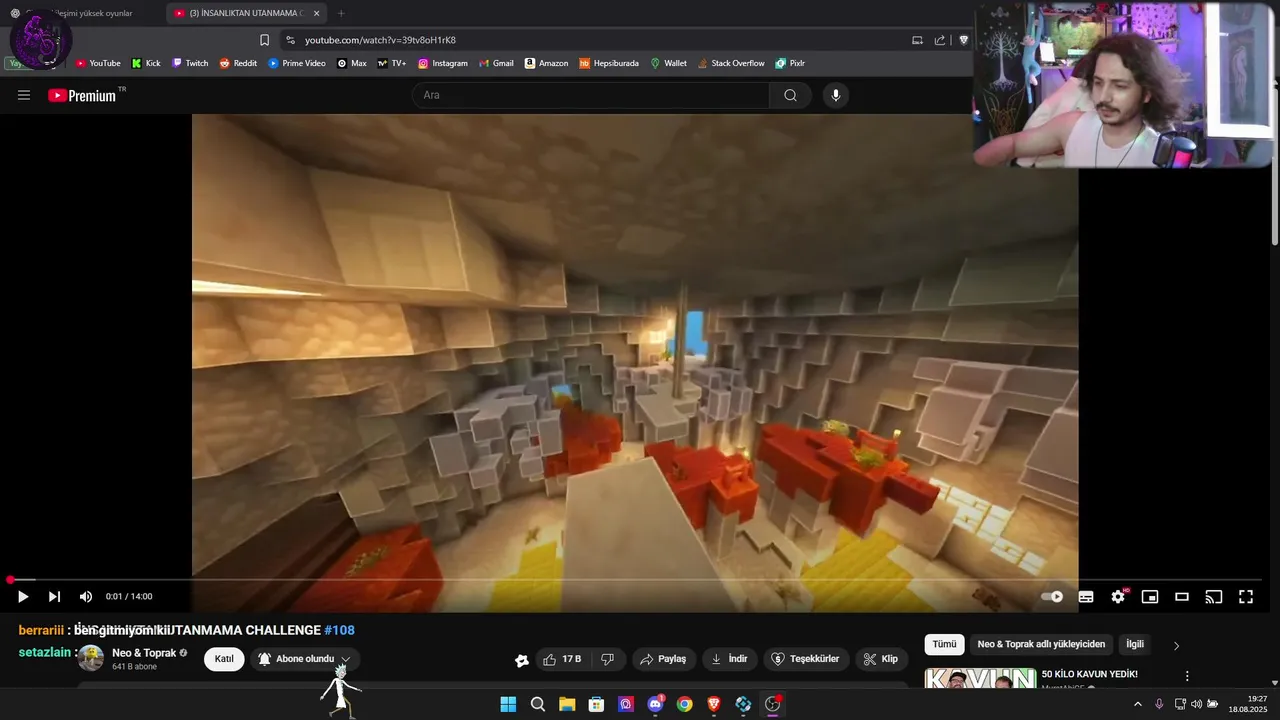
Task: Show hidden system tray icons
Action: coord(1137,704)
